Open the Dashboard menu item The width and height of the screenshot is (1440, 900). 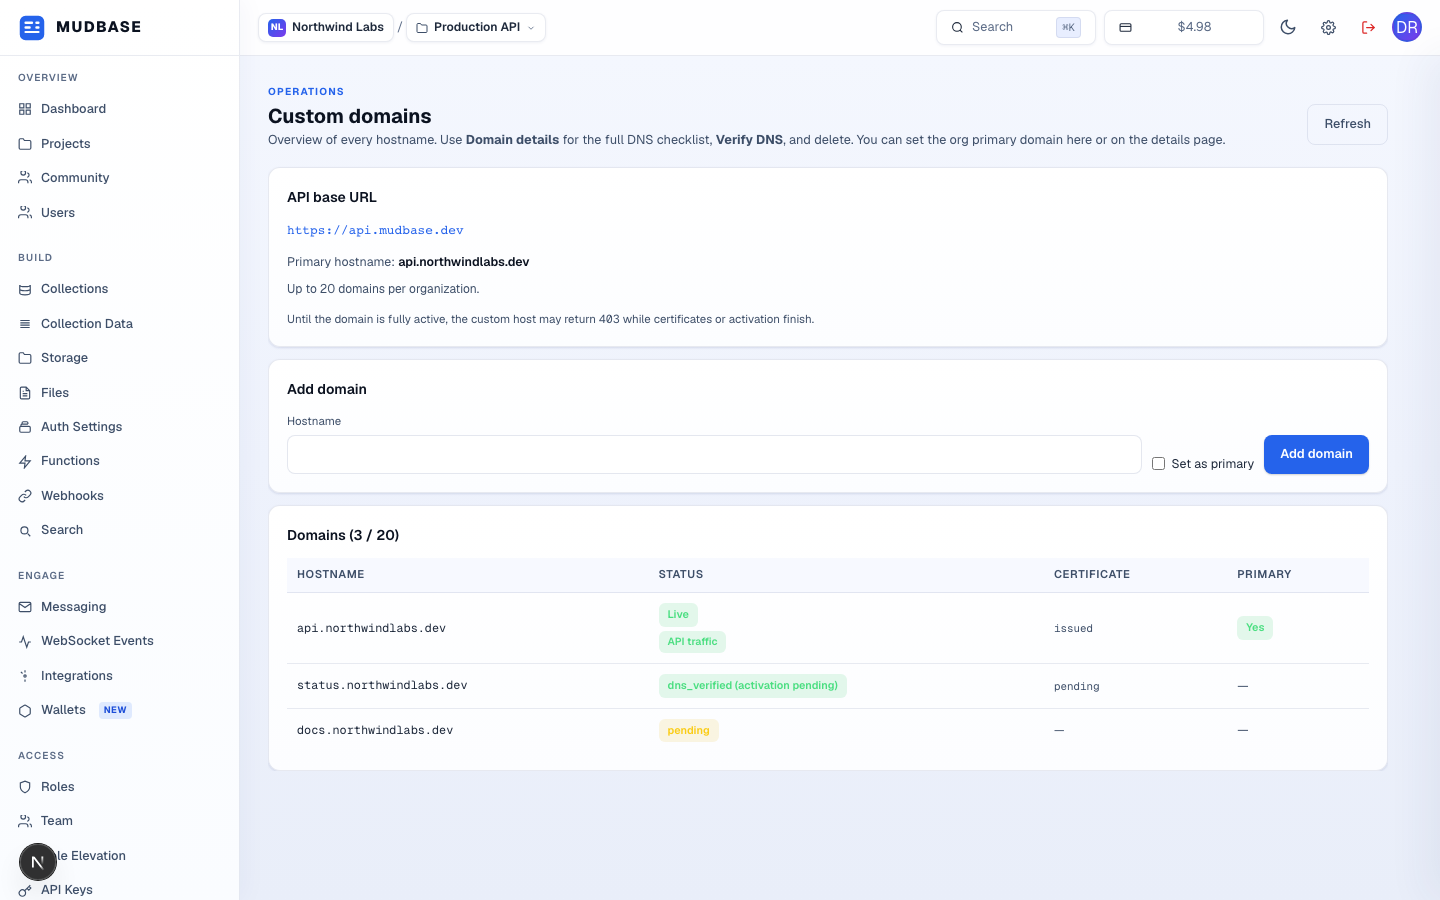(x=120, y=109)
